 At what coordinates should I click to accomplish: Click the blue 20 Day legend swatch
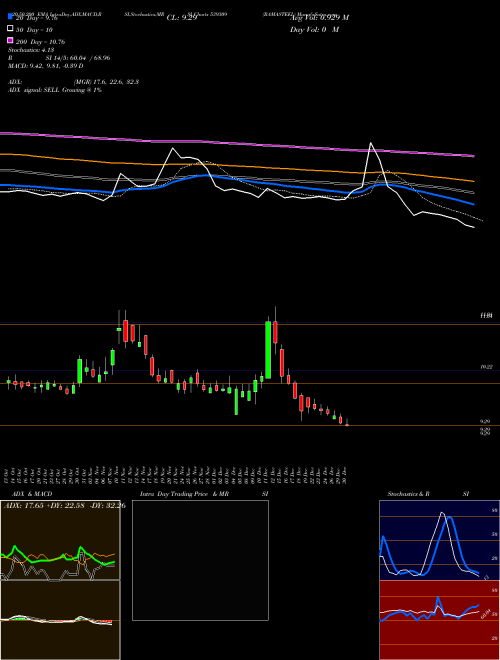pos(10,16)
